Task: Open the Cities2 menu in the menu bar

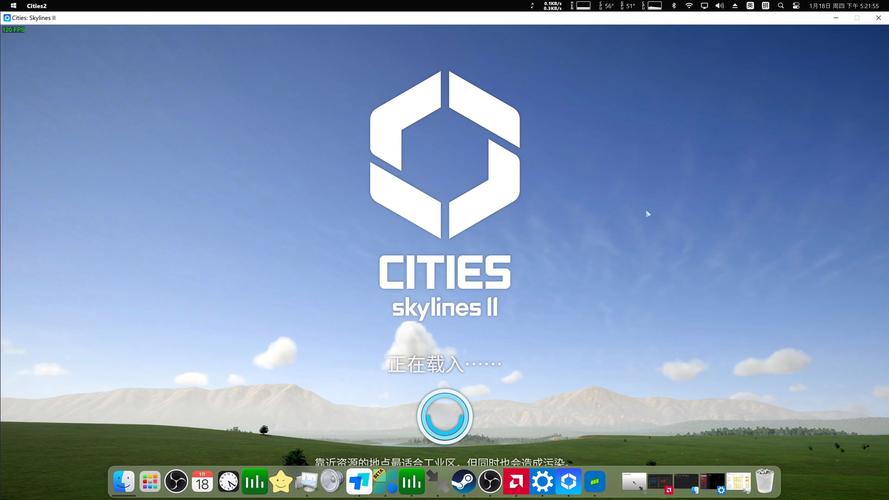Action: click(x=36, y=6)
